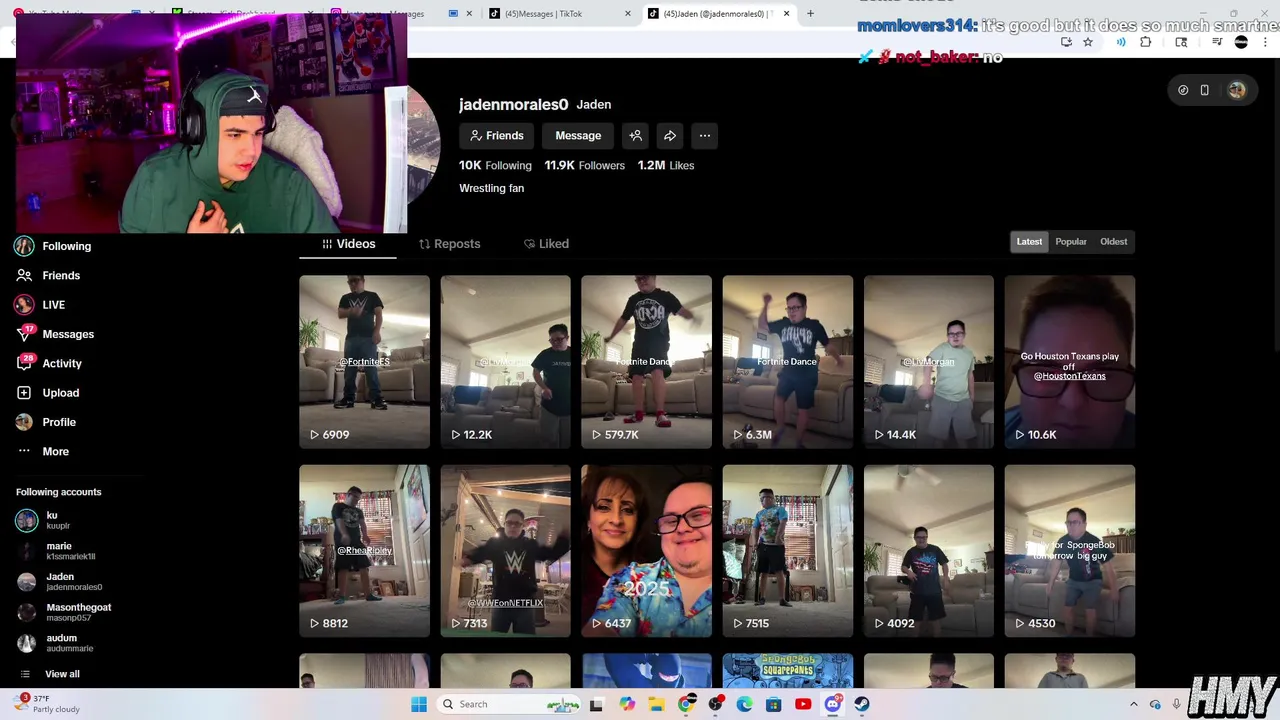Go to your Profile in sidebar
1280x720 pixels.
coord(46,422)
